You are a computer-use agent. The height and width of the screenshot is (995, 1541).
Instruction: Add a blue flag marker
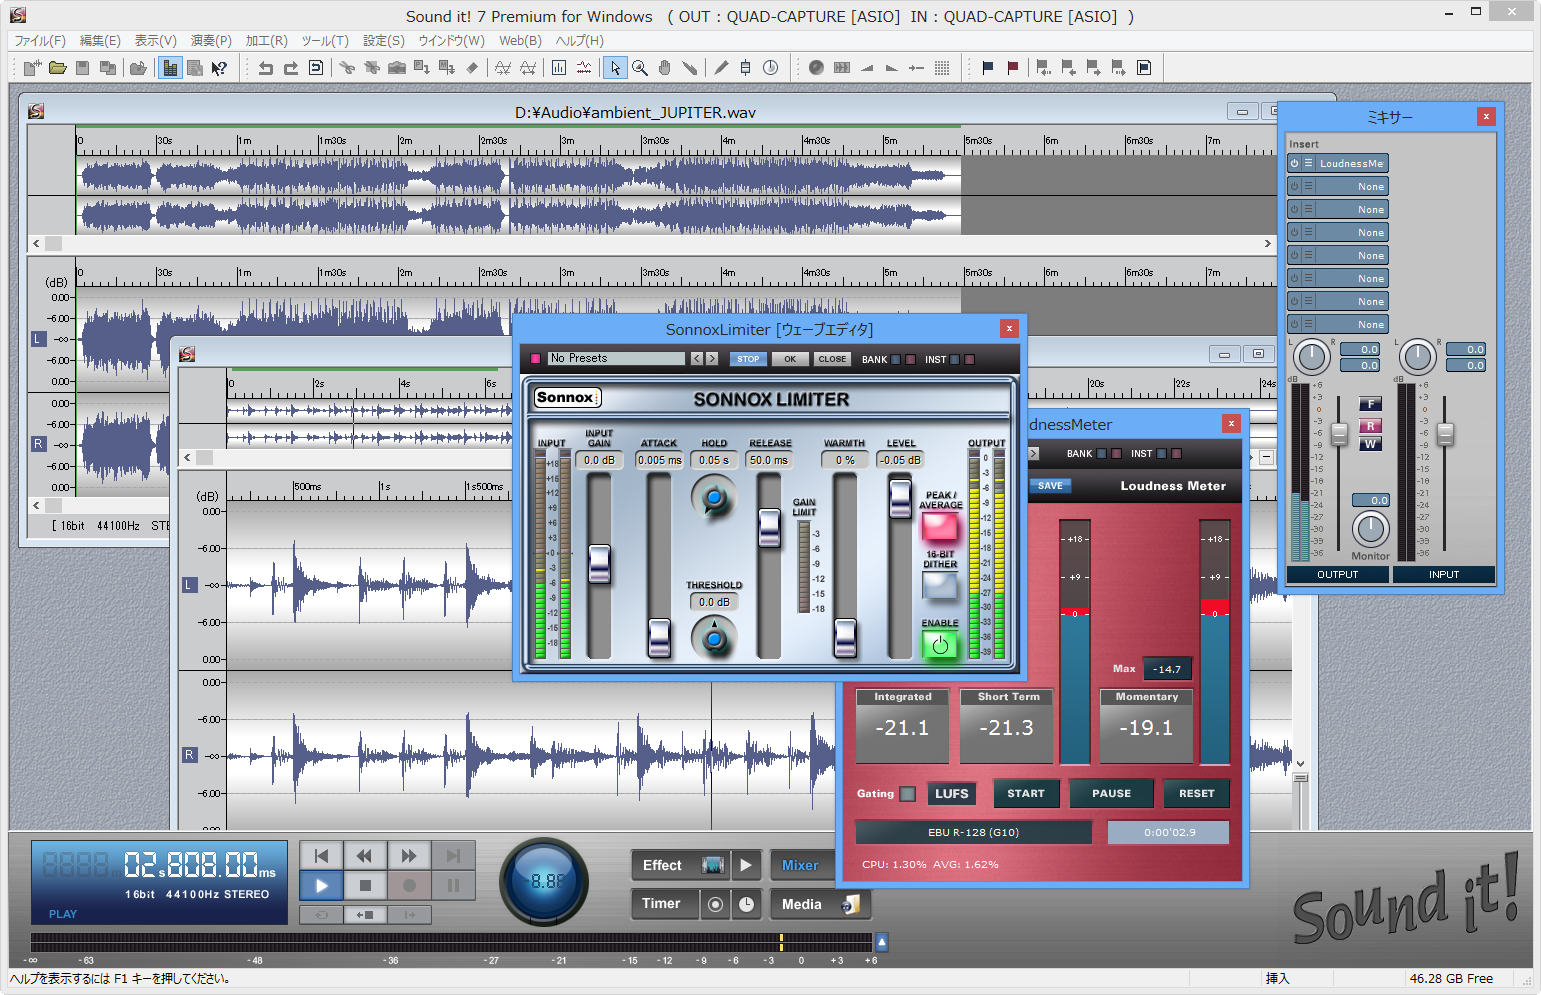pos(988,68)
